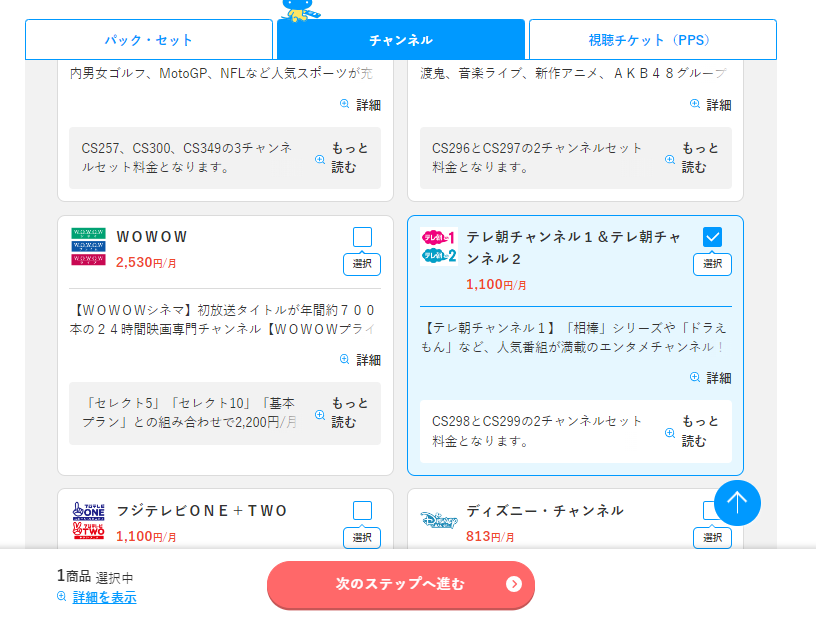The image size is (816, 617).
Task: Open the 視聴チケット（PPS） tab
Action: [653, 40]
